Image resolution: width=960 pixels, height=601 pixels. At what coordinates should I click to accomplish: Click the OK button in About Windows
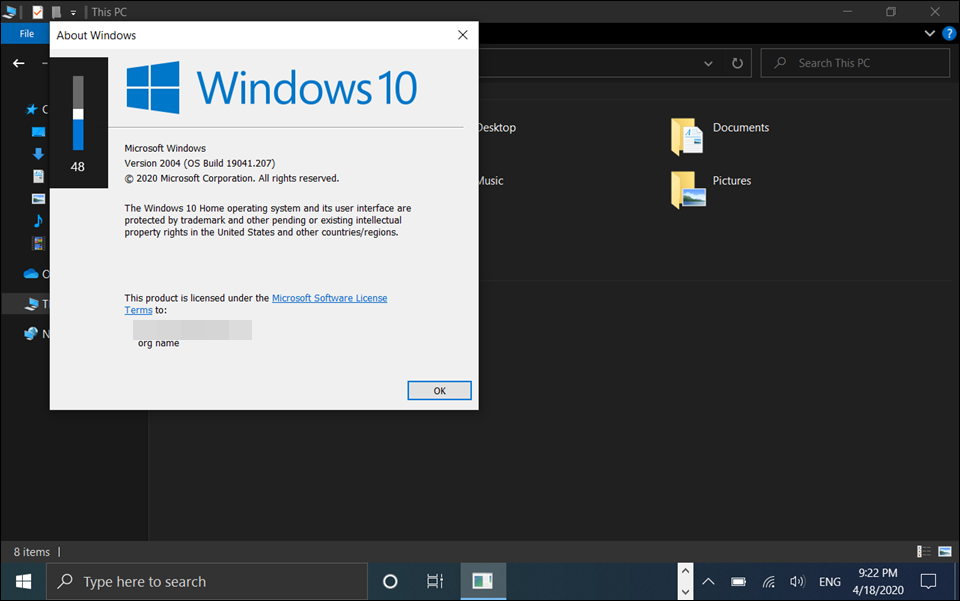440,390
